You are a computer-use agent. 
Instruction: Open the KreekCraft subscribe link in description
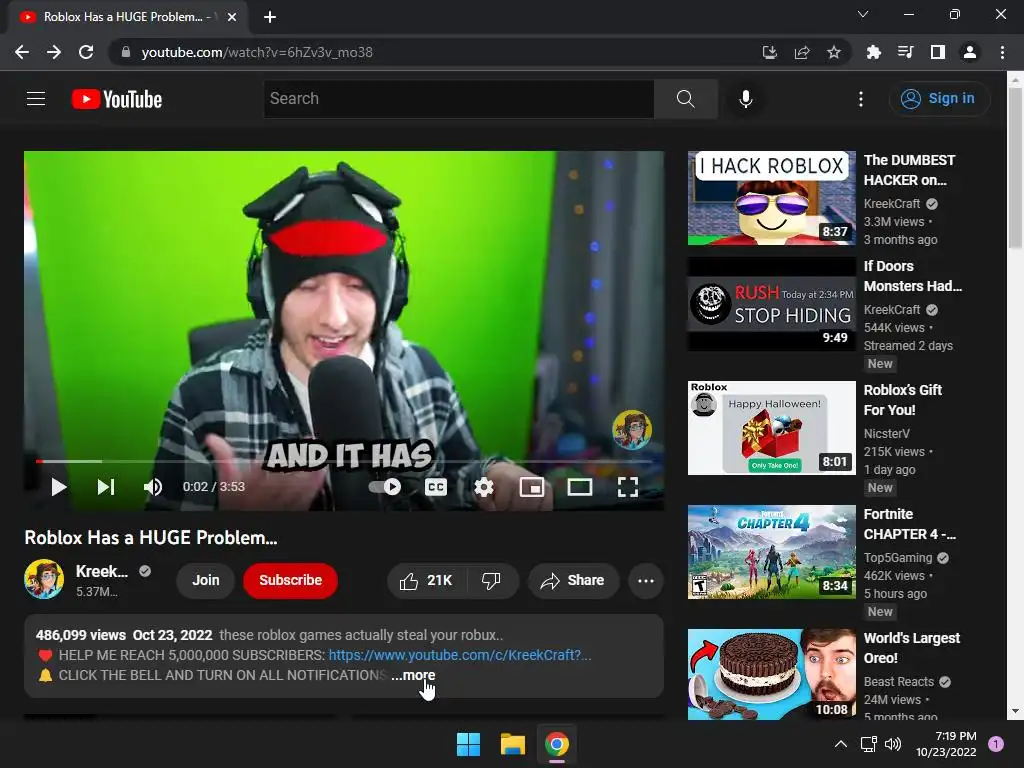pyautogui.click(x=460, y=655)
